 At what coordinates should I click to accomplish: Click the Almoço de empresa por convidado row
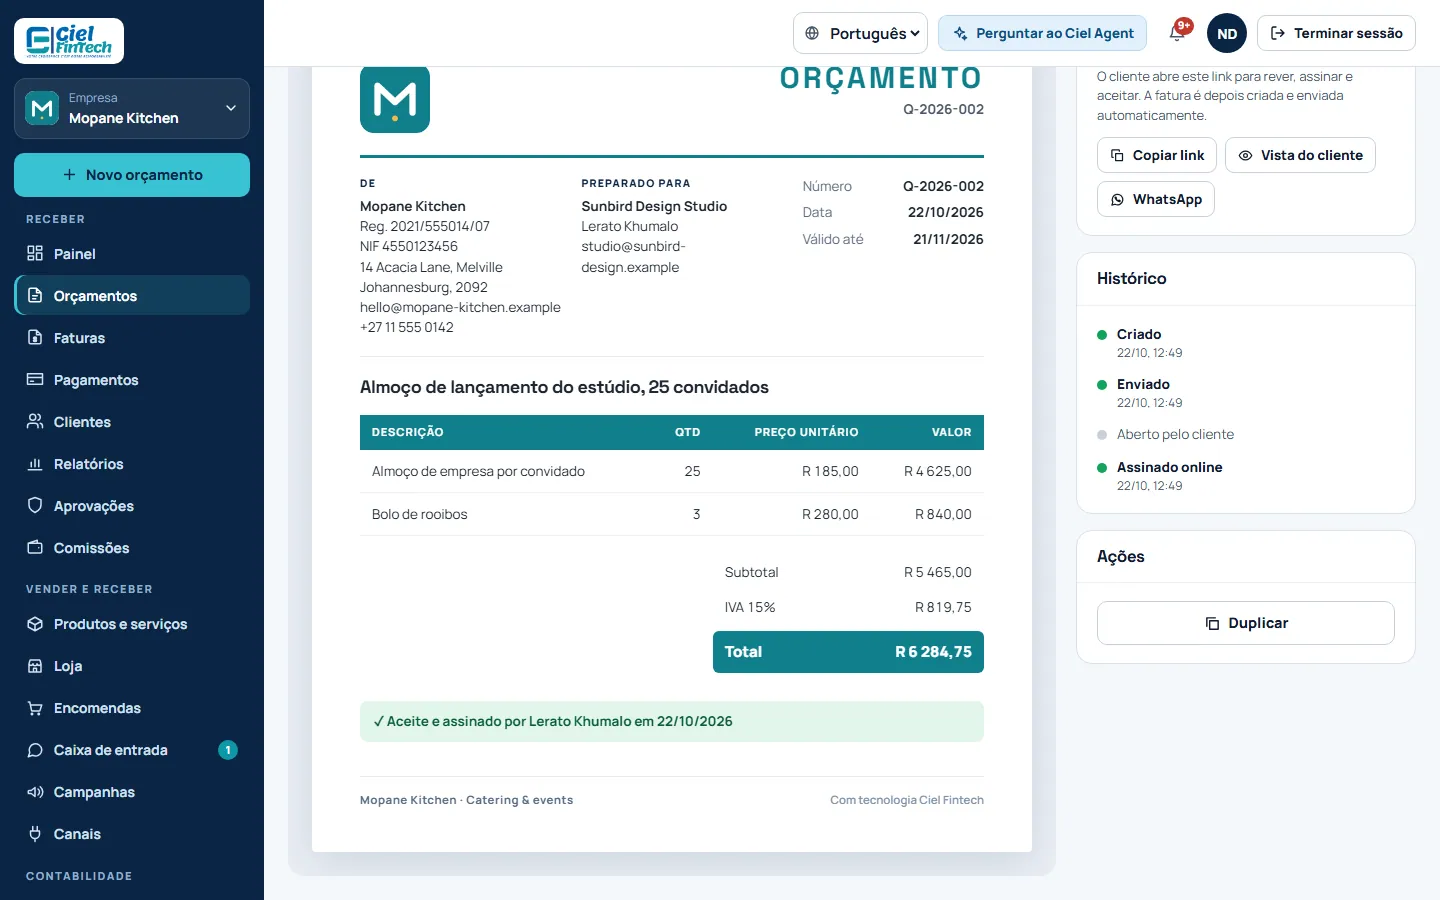[x=672, y=471]
